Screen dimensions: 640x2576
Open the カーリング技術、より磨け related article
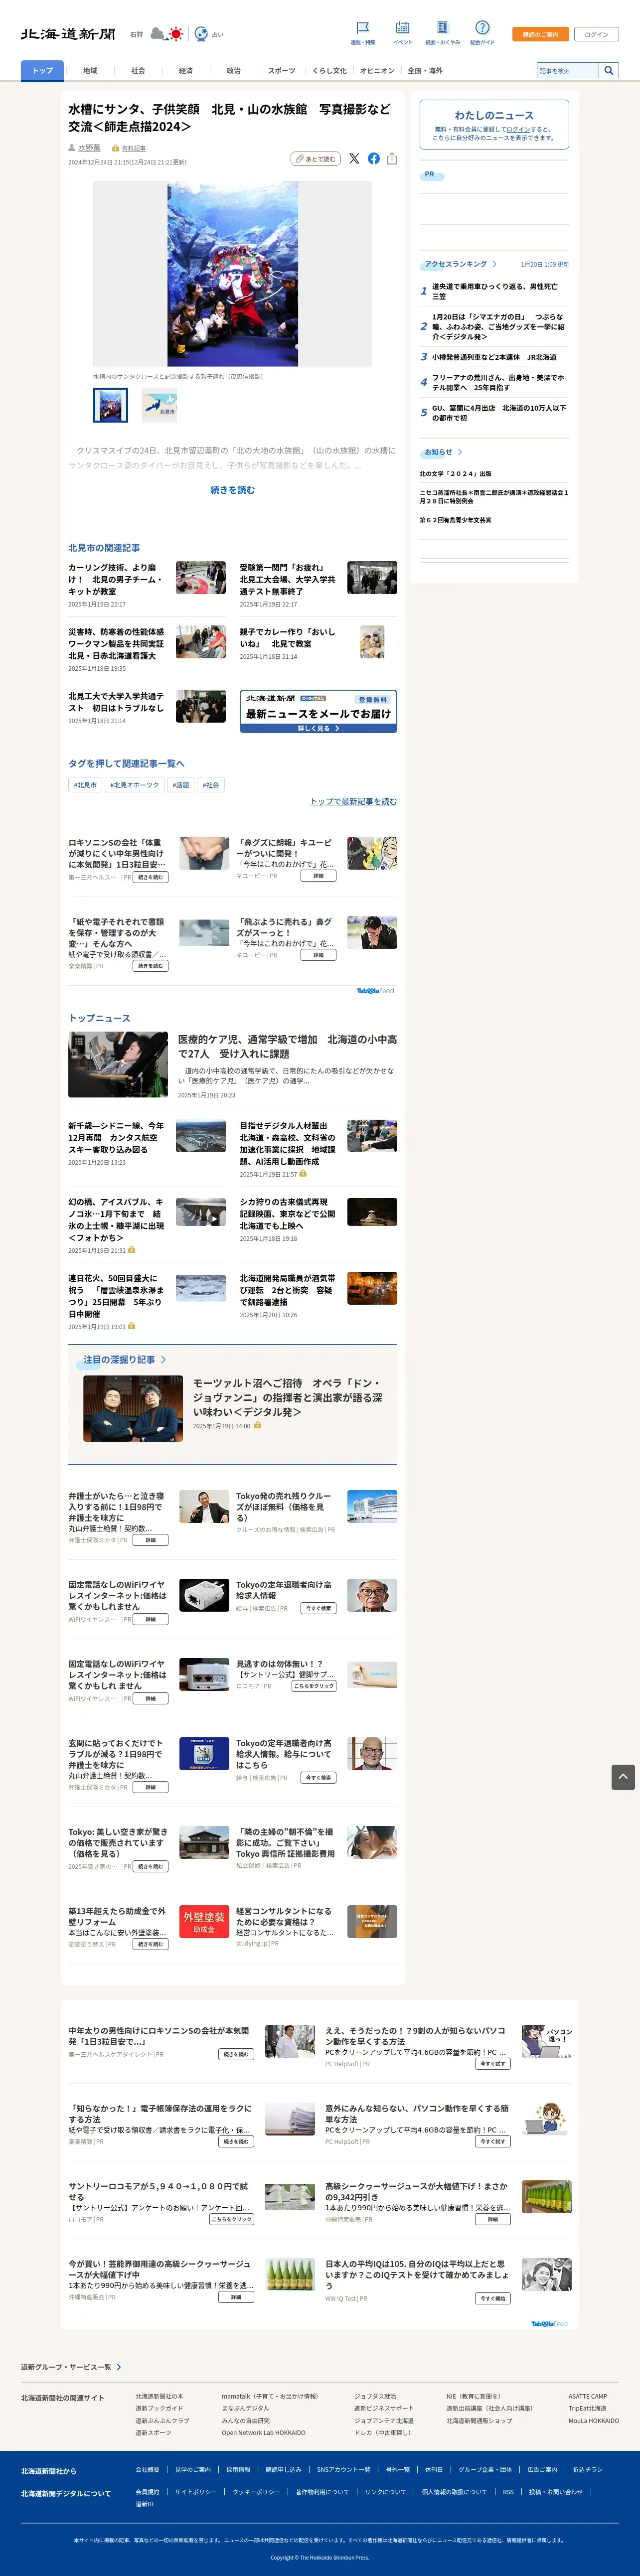pos(116,579)
